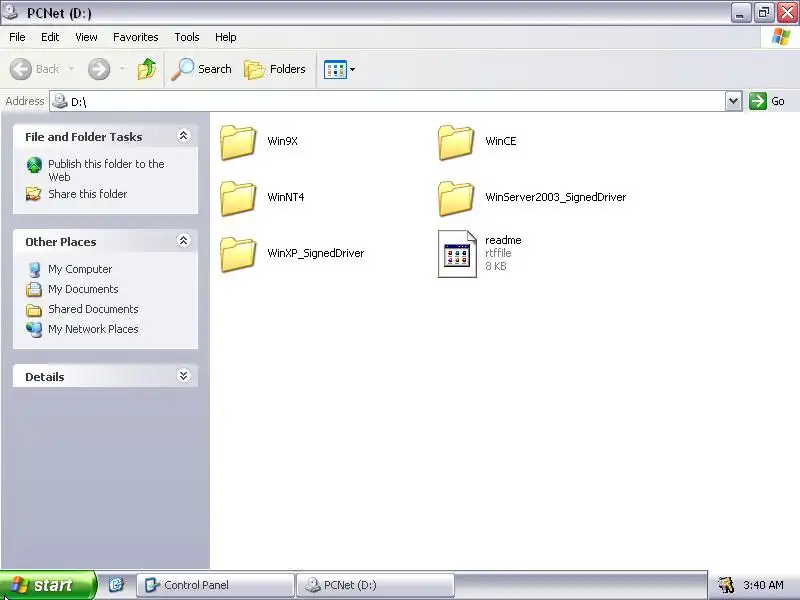
Task: Minimize the PCNet (D:) window
Action: pos(740,13)
